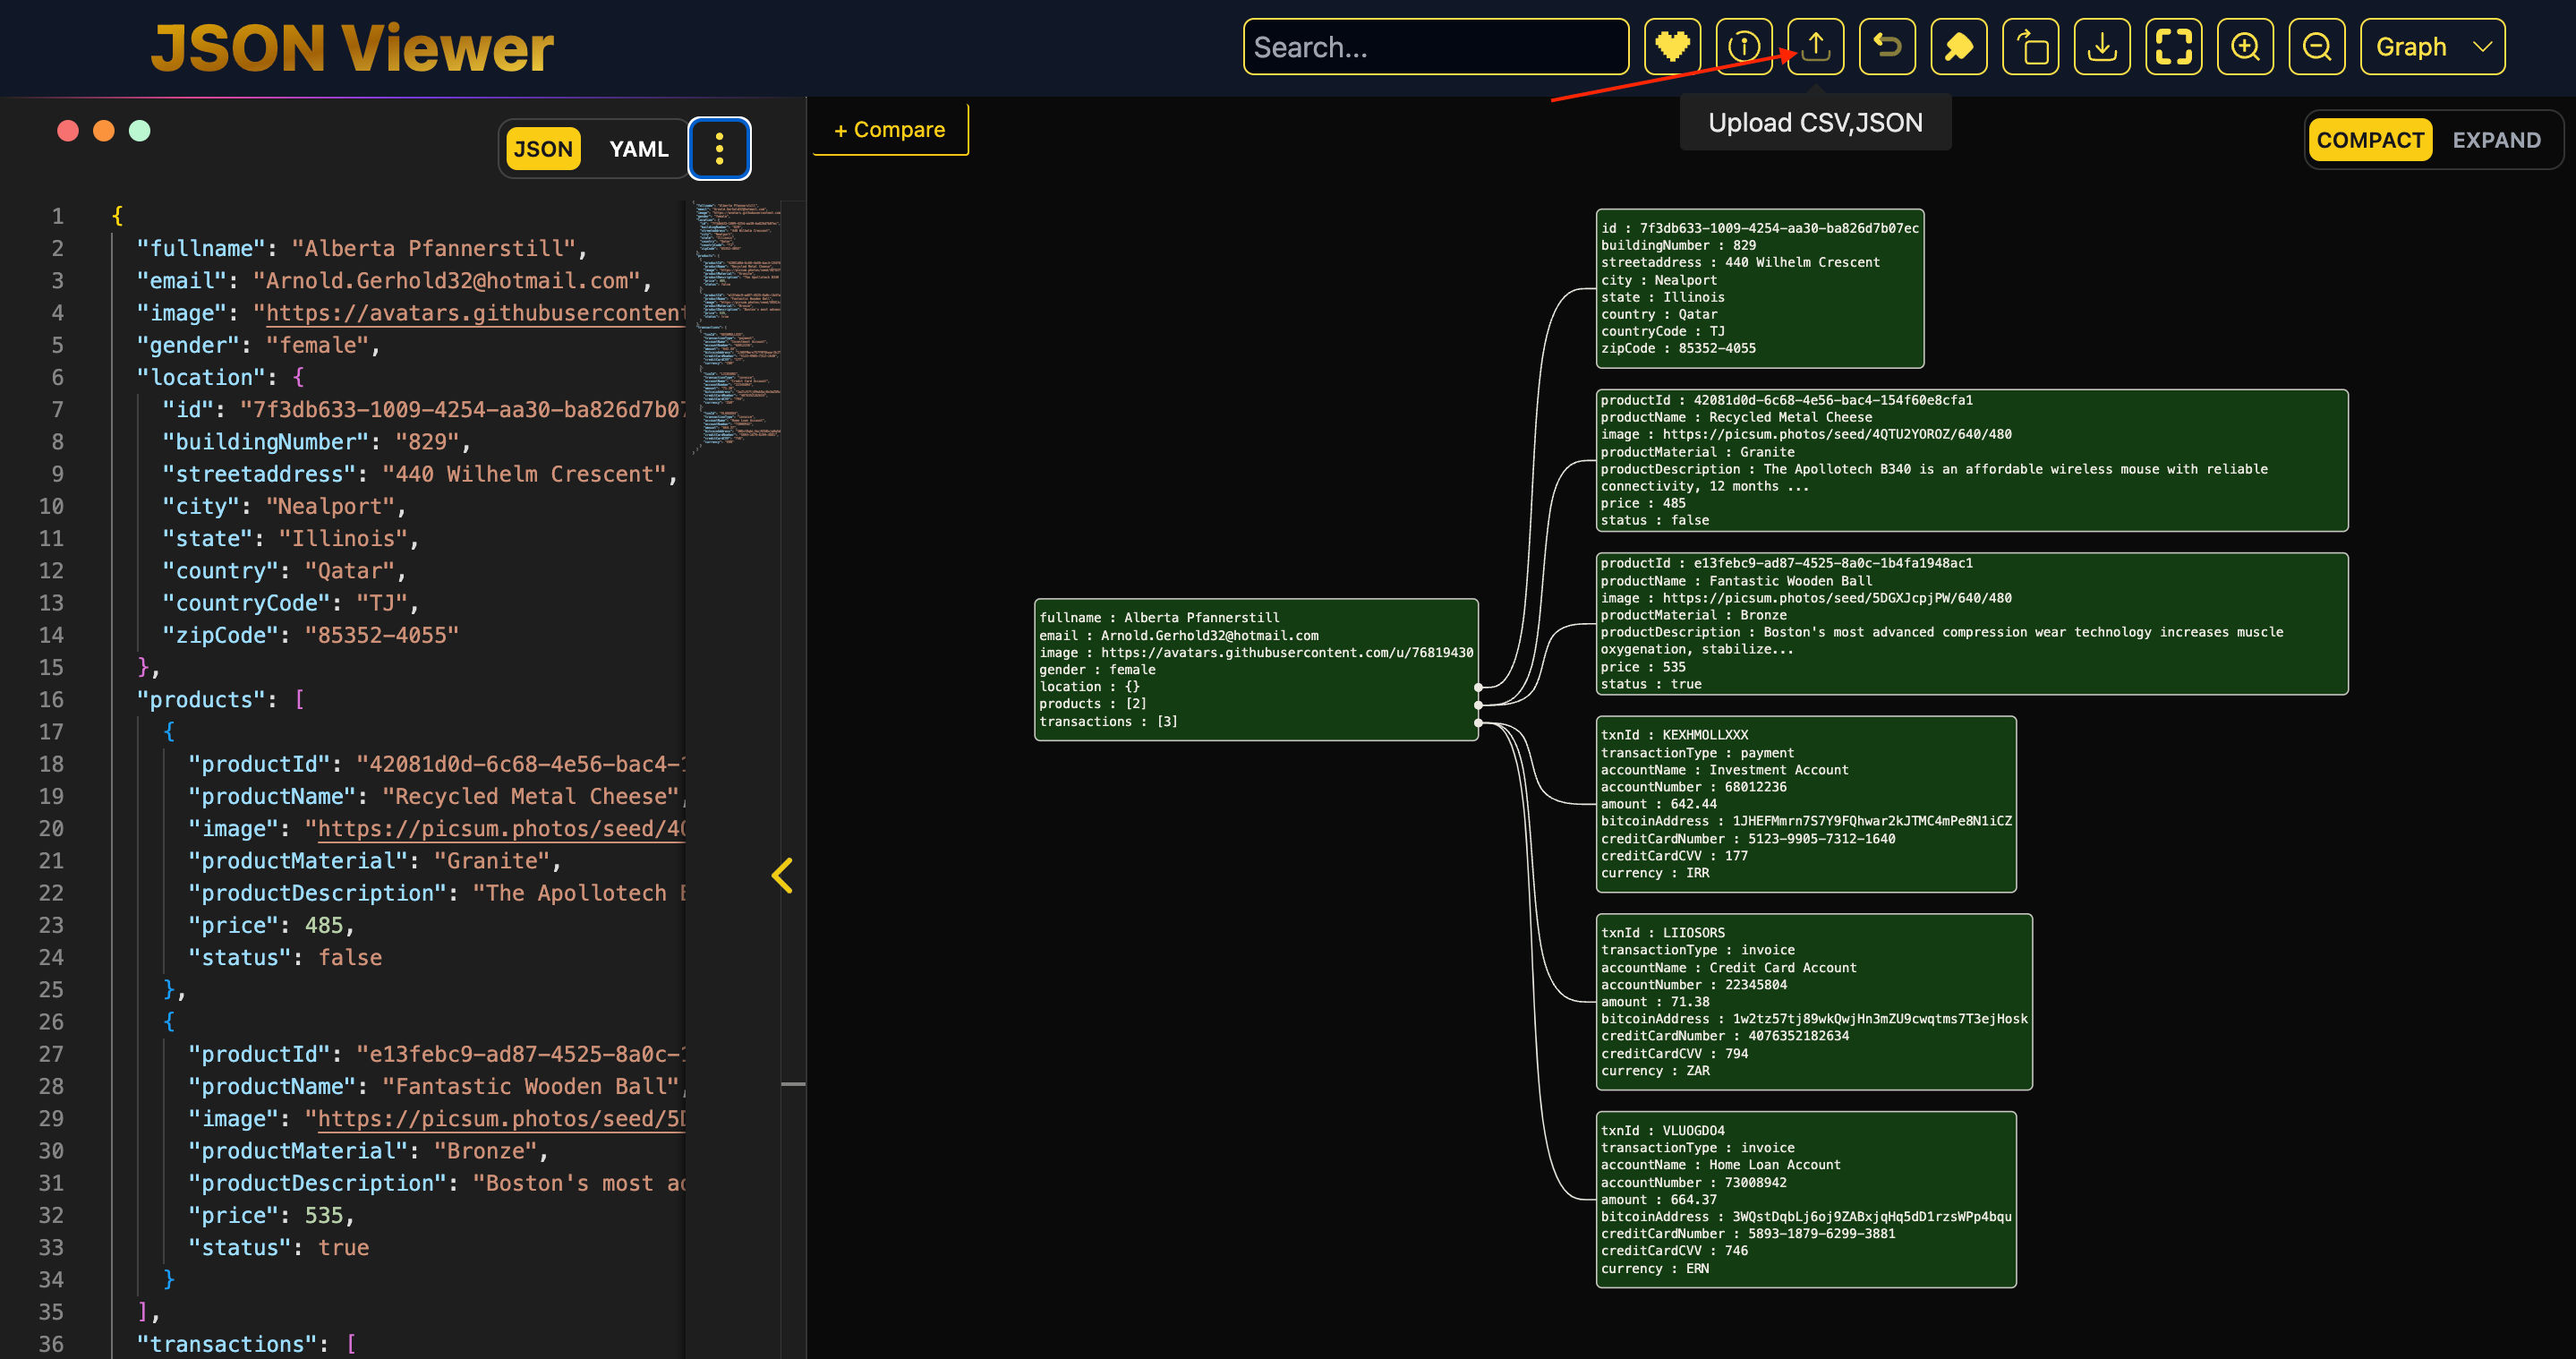The width and height of the screenshot is (2576, 1359).
Task: Click opening brace on line 26
Action: [x=169, y=1022]
